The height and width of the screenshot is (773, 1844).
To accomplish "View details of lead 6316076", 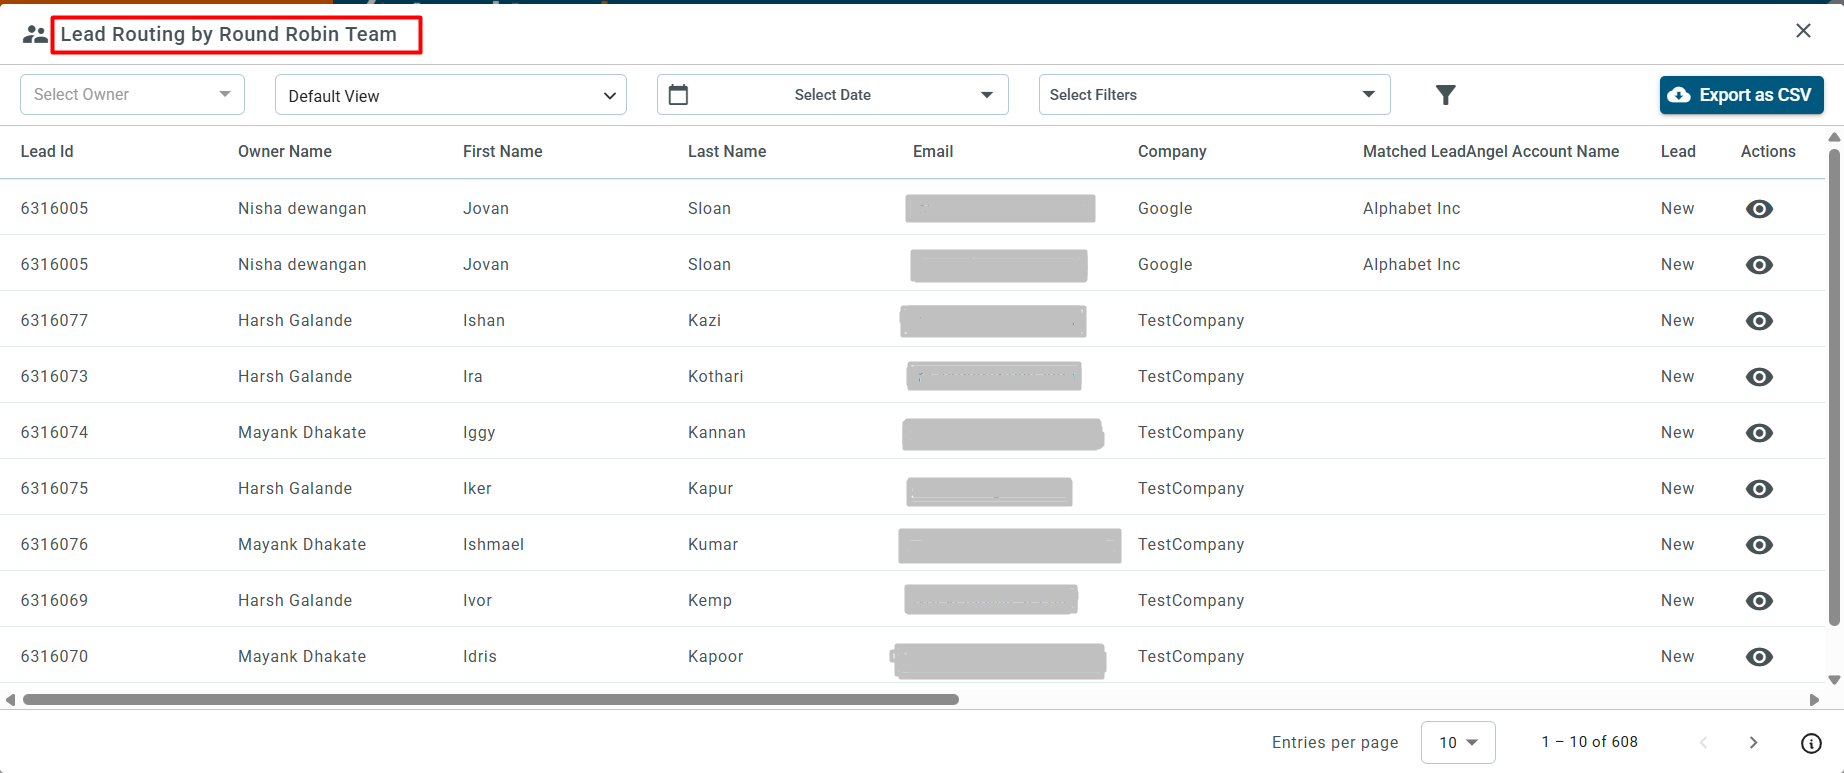I will tap(1759, 545).
